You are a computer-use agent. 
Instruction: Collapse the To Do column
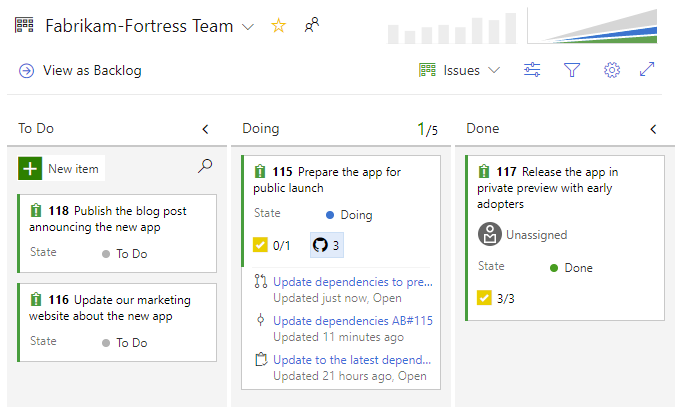click(205, 129)
